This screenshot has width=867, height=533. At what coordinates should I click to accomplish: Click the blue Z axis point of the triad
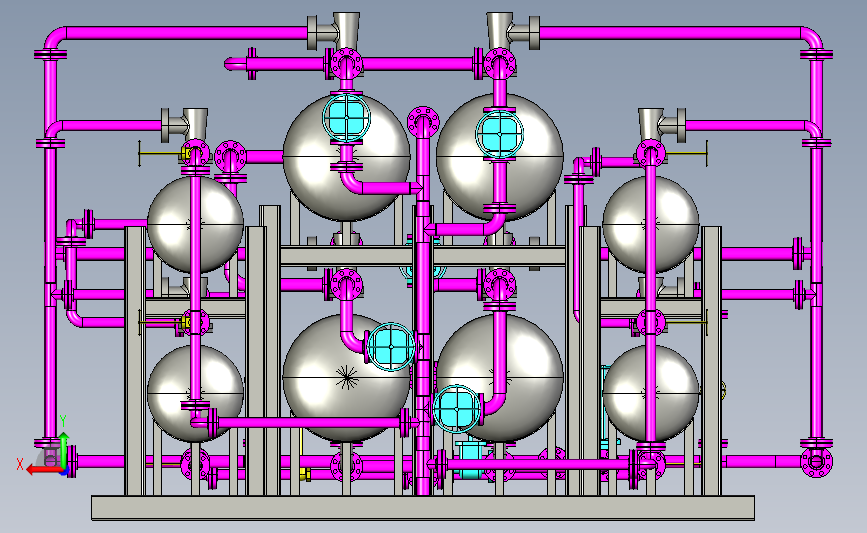(x=65, y=472)
